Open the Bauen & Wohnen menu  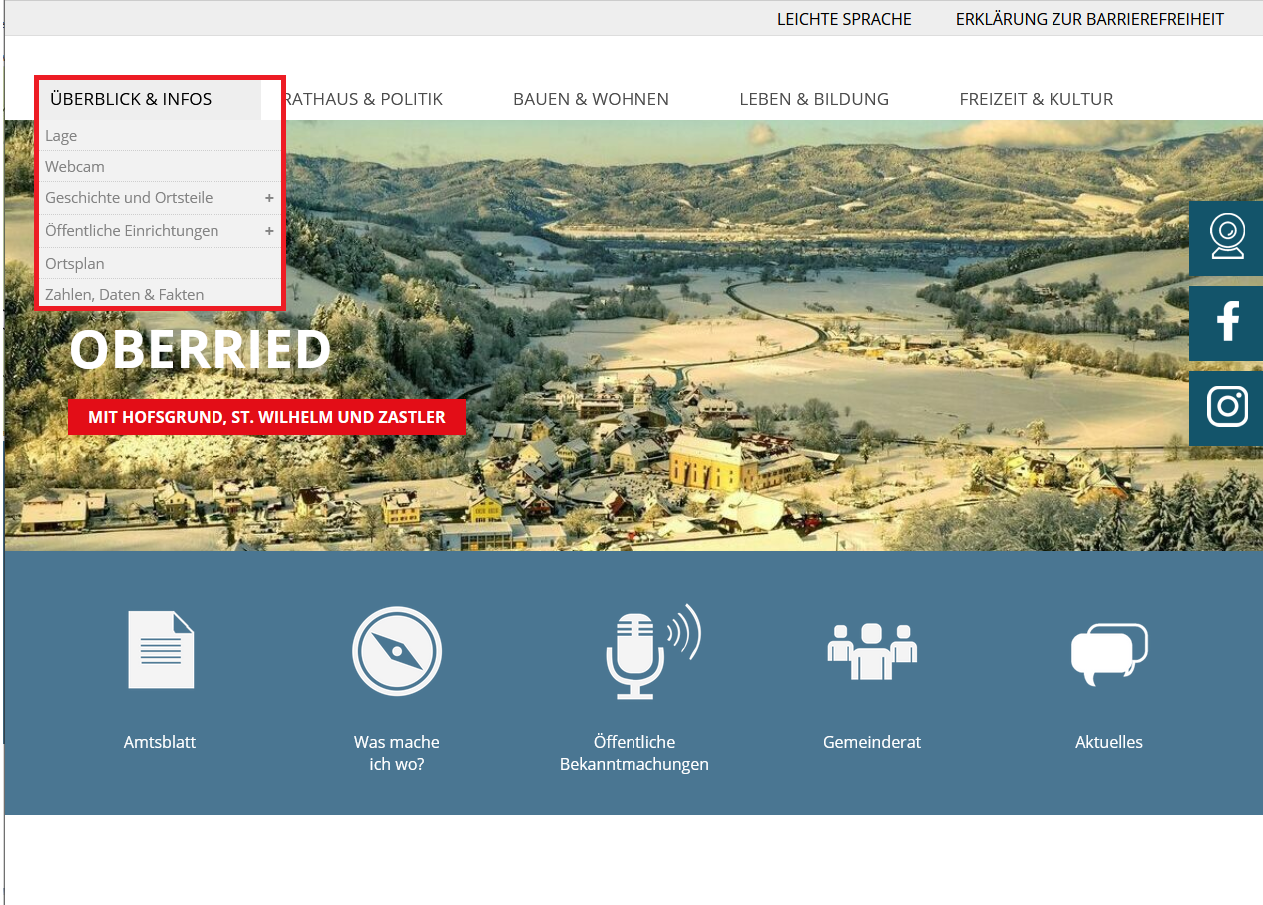tap(590, 99)
